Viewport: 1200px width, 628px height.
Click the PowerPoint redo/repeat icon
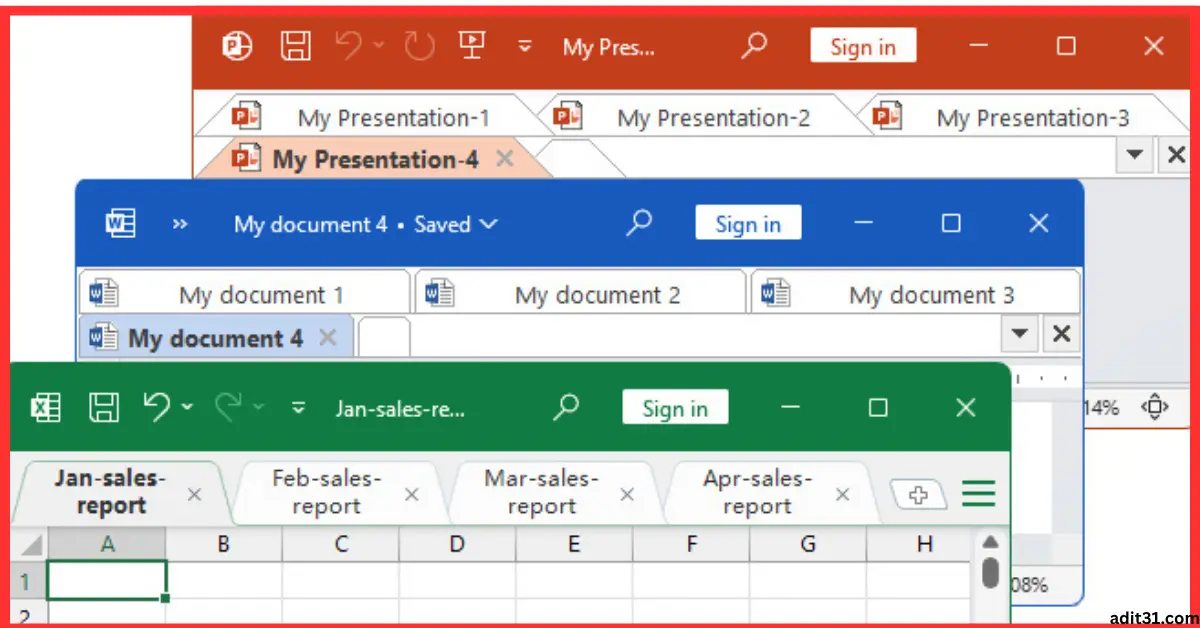pos(419,46)
